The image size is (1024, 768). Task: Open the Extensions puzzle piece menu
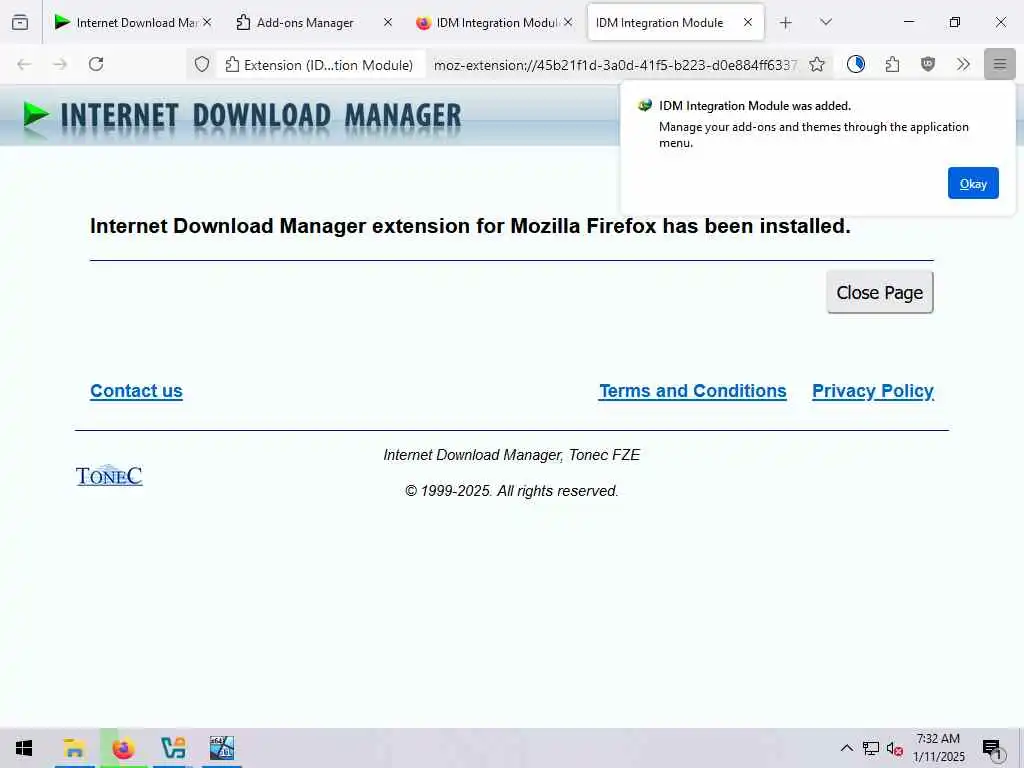click(892, 64)
